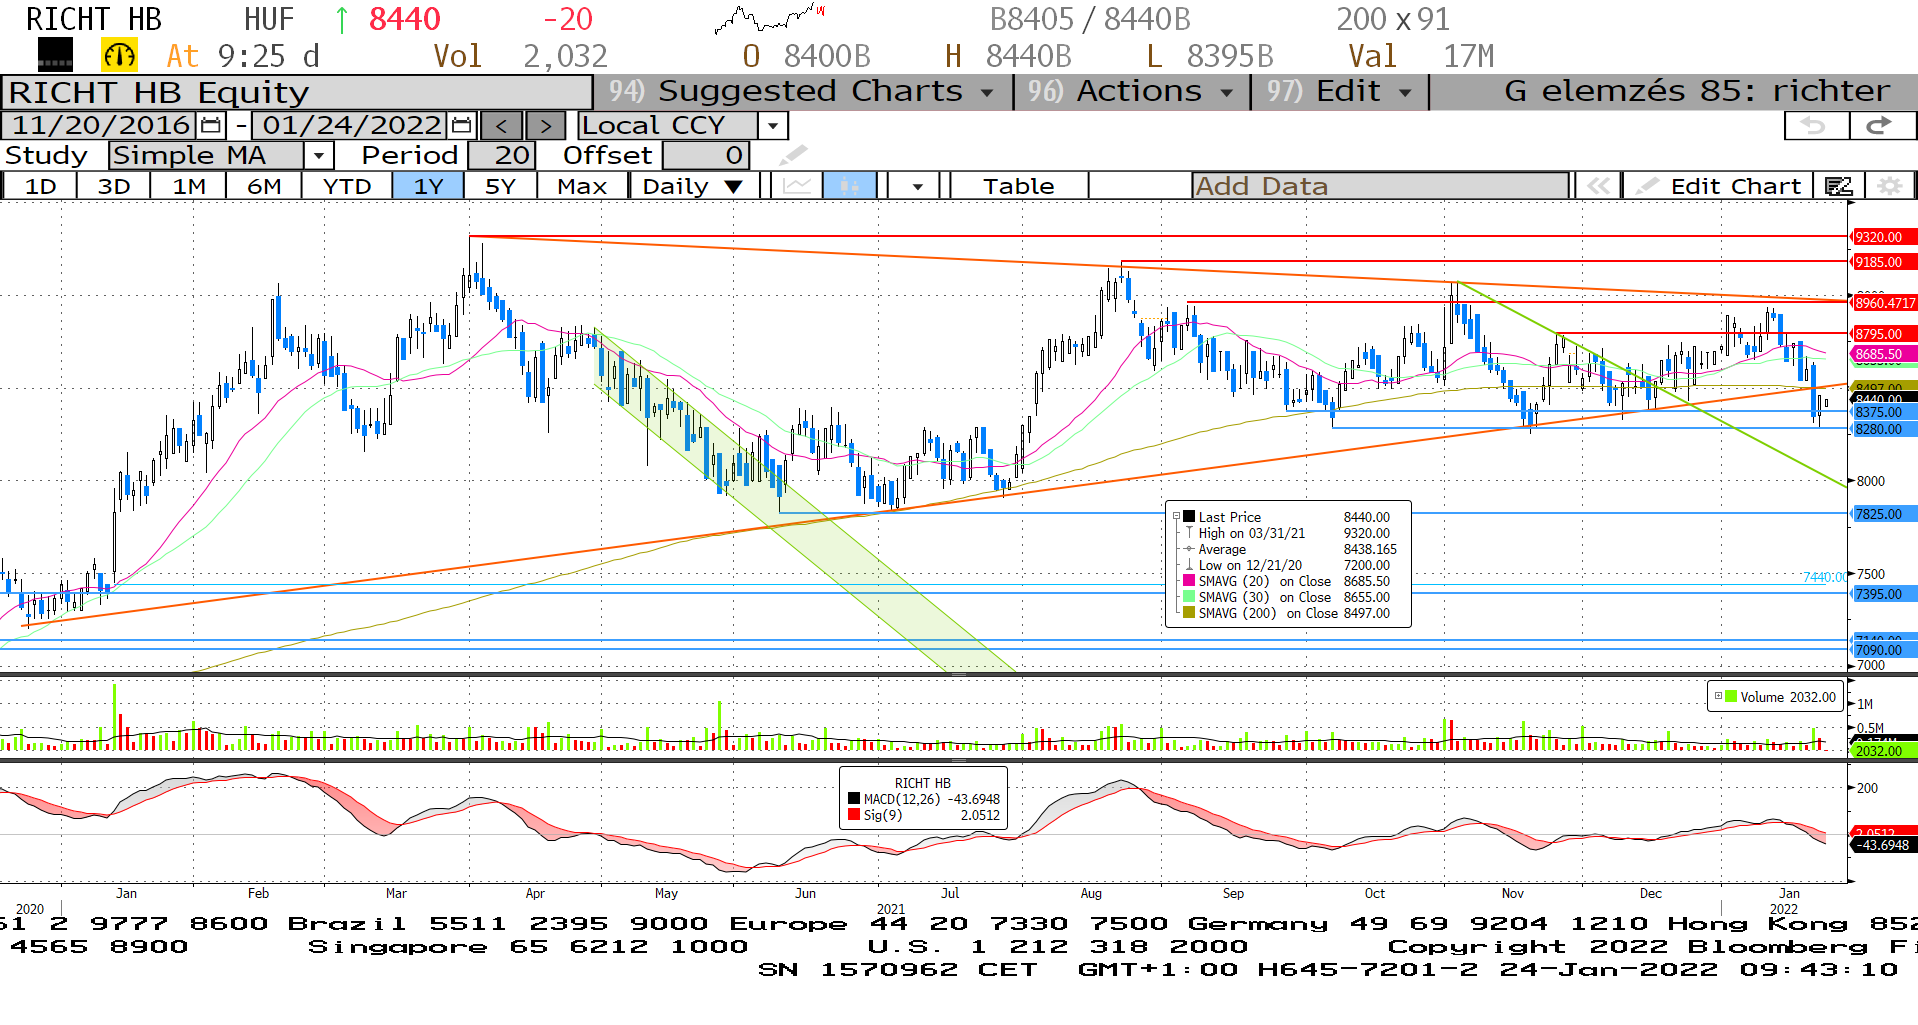The width and height of the screenshot is (1918, 1025).
Task: Select the 1D range tab
Action: [x=40, y=186]
